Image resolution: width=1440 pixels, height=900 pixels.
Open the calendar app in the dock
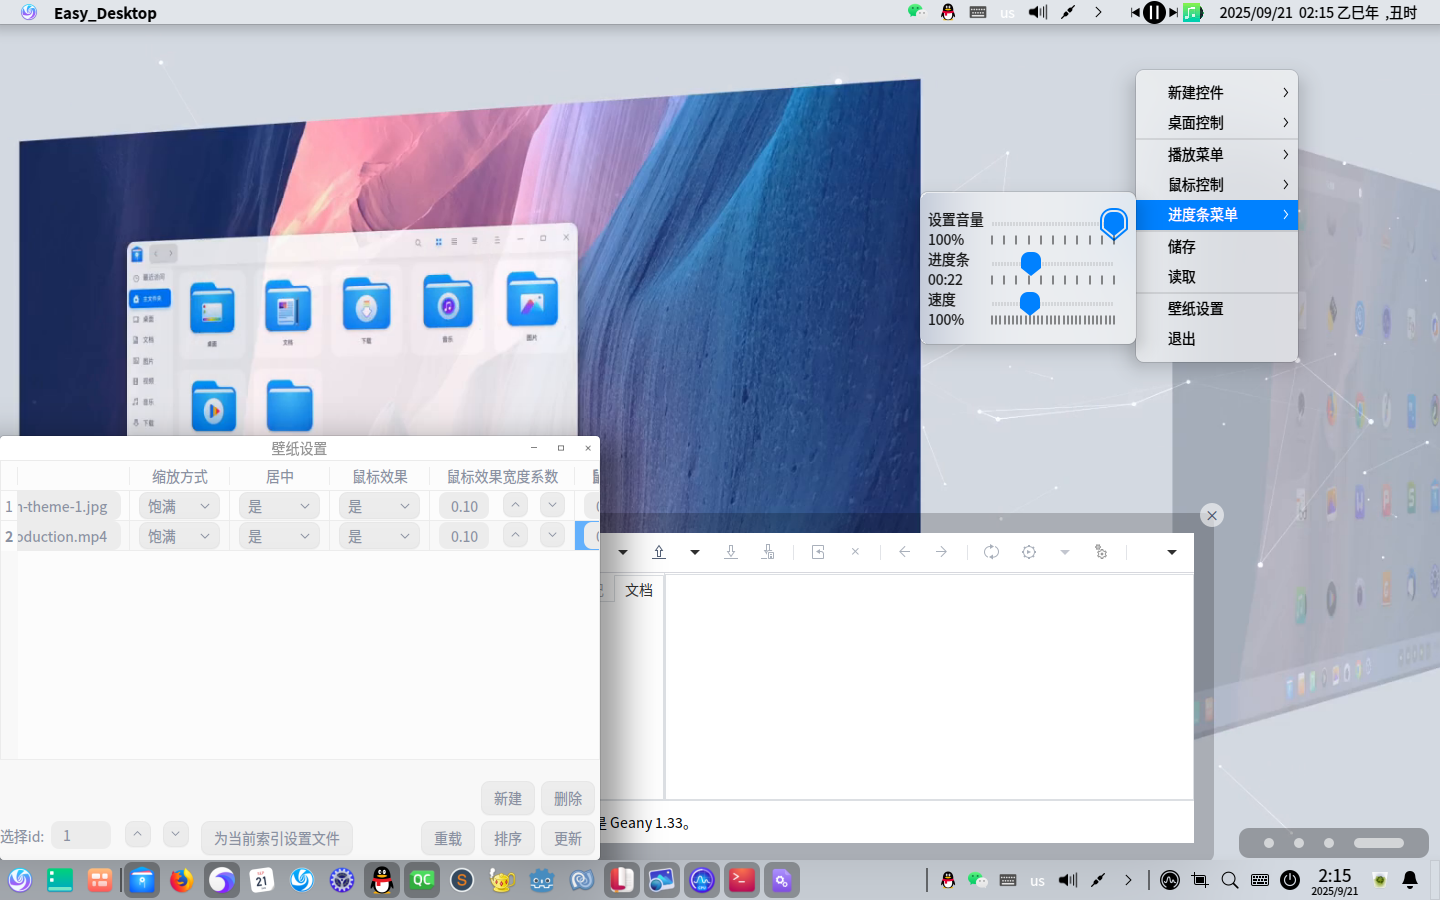[x=261, y=880]
